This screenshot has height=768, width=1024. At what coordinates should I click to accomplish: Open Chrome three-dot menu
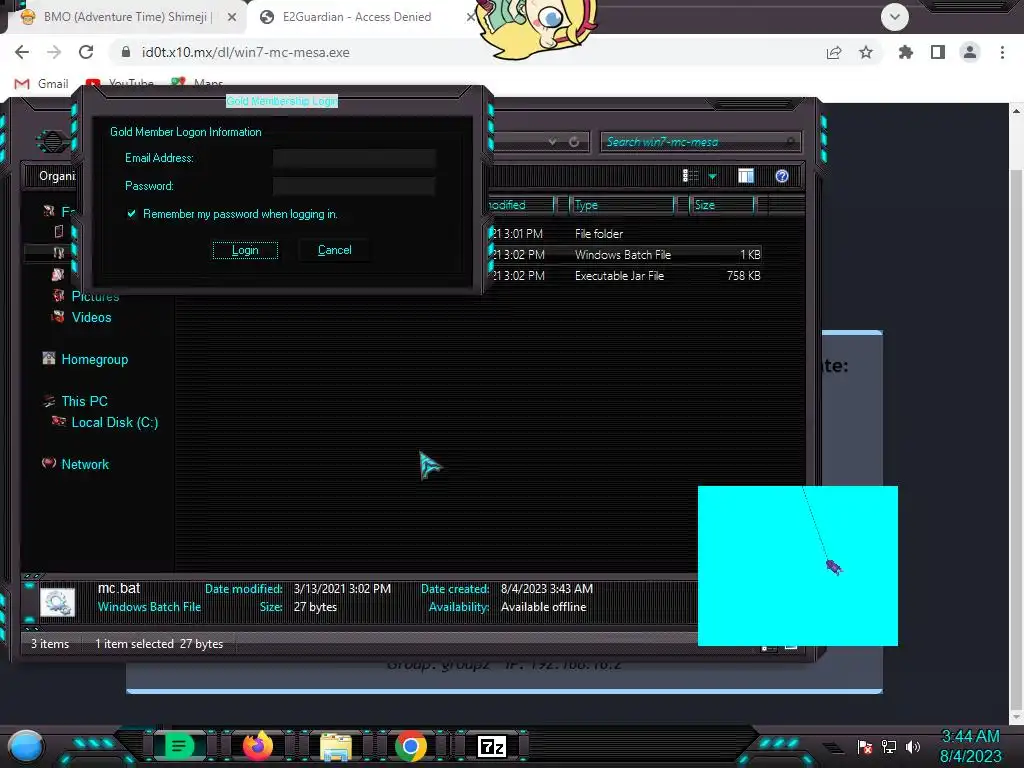1002,52
